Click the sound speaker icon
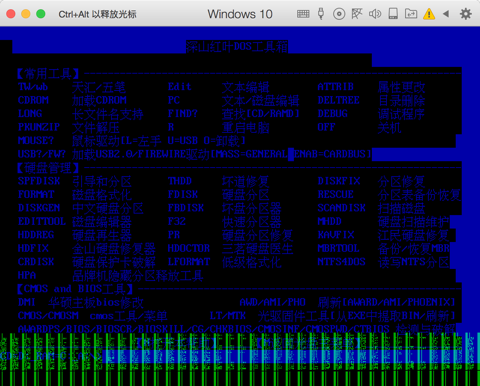The image size is (480, 386). coord(375,14)
